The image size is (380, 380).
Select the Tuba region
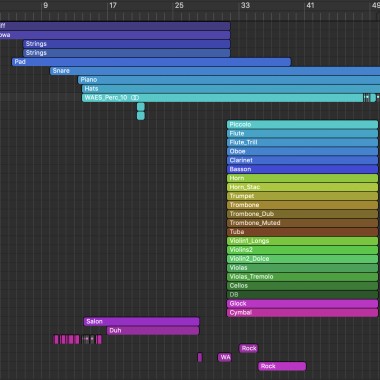302,232
